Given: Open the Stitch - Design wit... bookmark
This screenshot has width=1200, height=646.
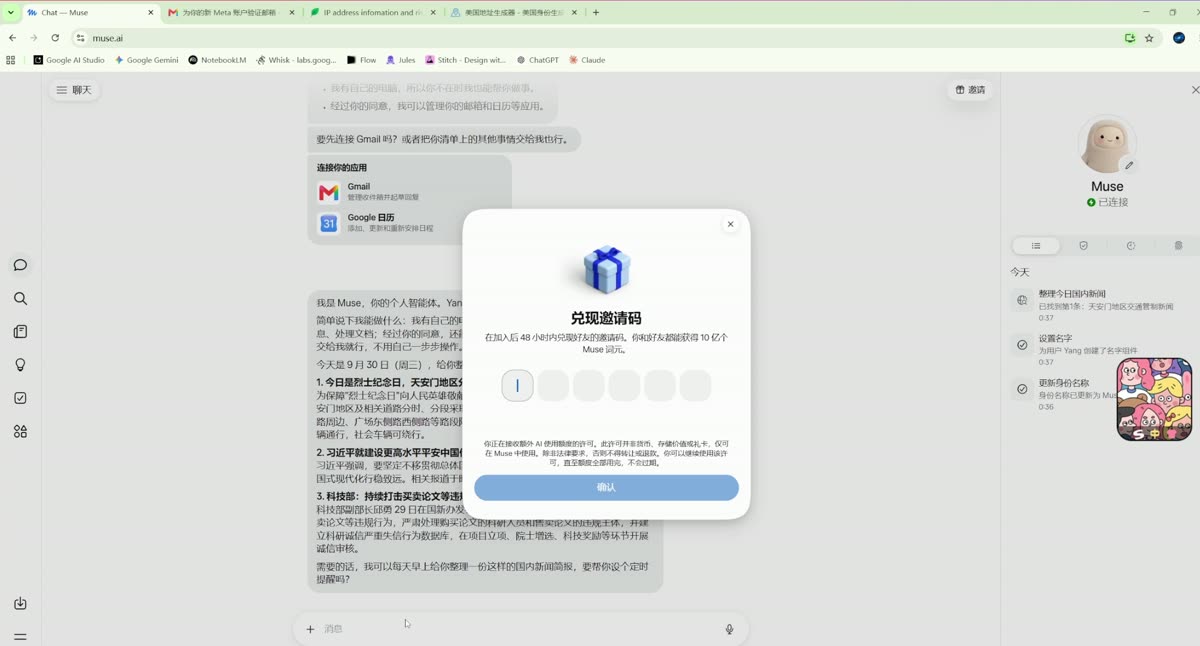Looking at the screenshot, I should coord(466,60).
